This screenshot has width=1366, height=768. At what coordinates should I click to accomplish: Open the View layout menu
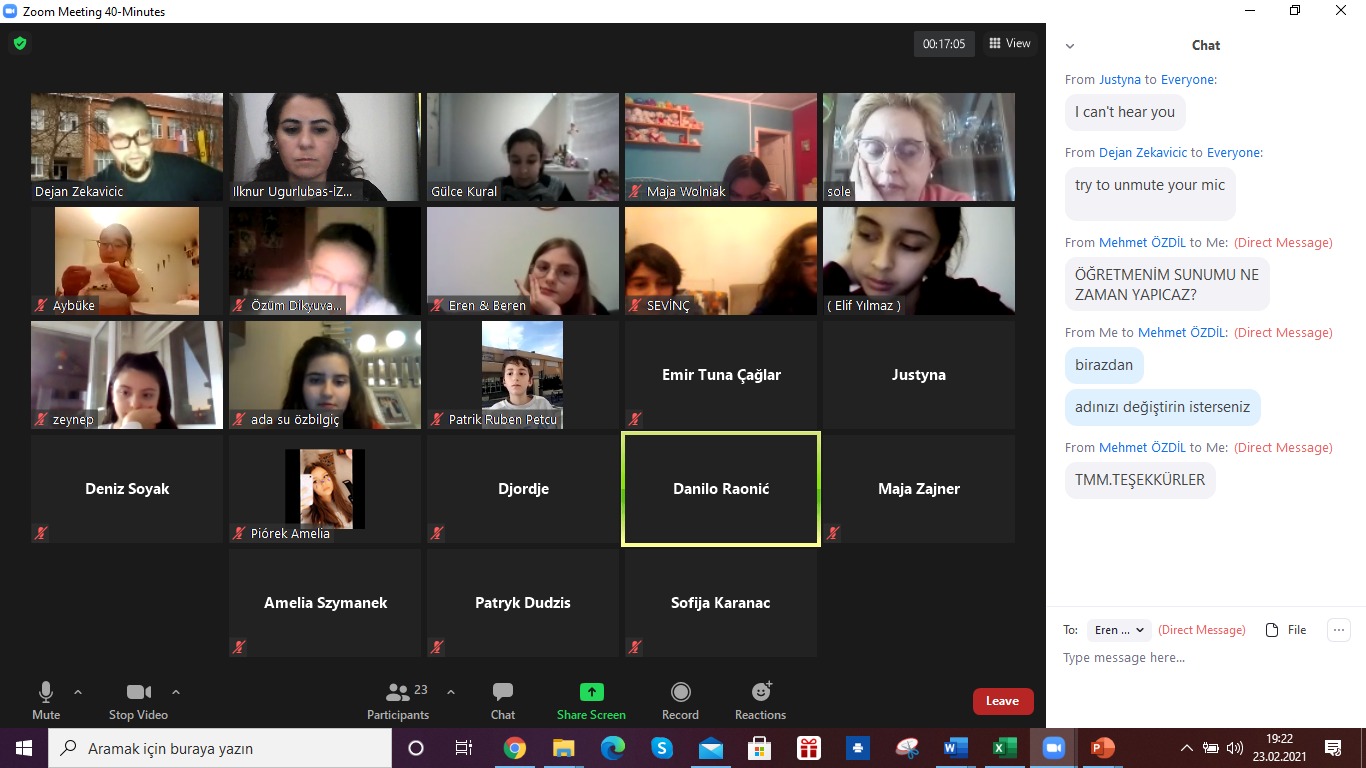pos(1009,43)
